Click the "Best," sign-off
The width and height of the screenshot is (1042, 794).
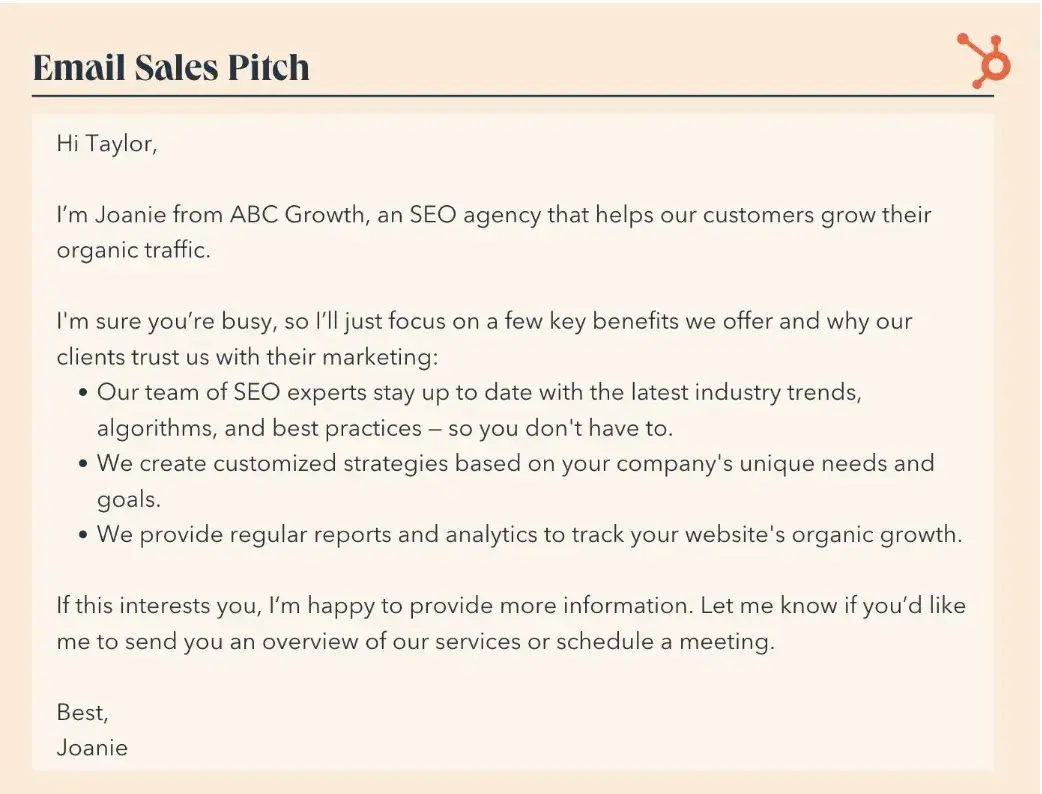click(x=82, y=712)
